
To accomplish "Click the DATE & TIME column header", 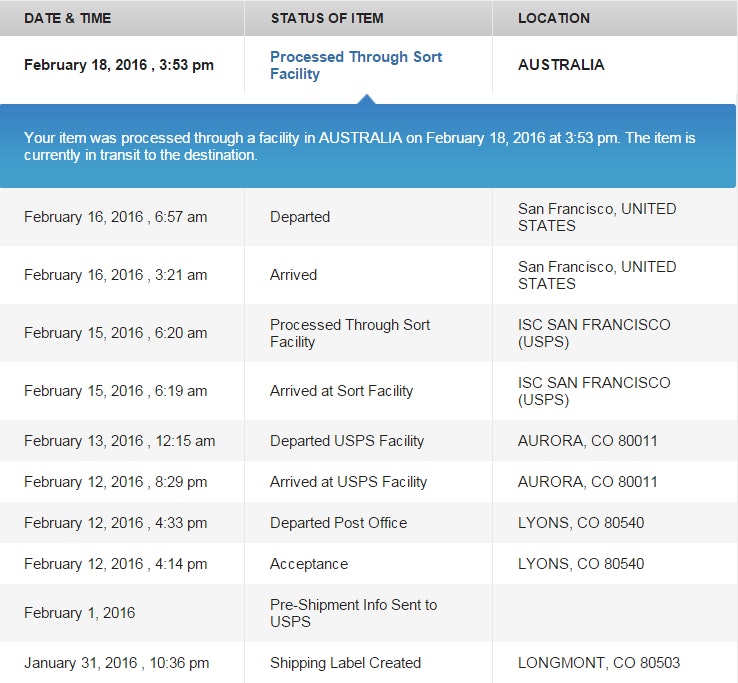I will click(68, 18).
